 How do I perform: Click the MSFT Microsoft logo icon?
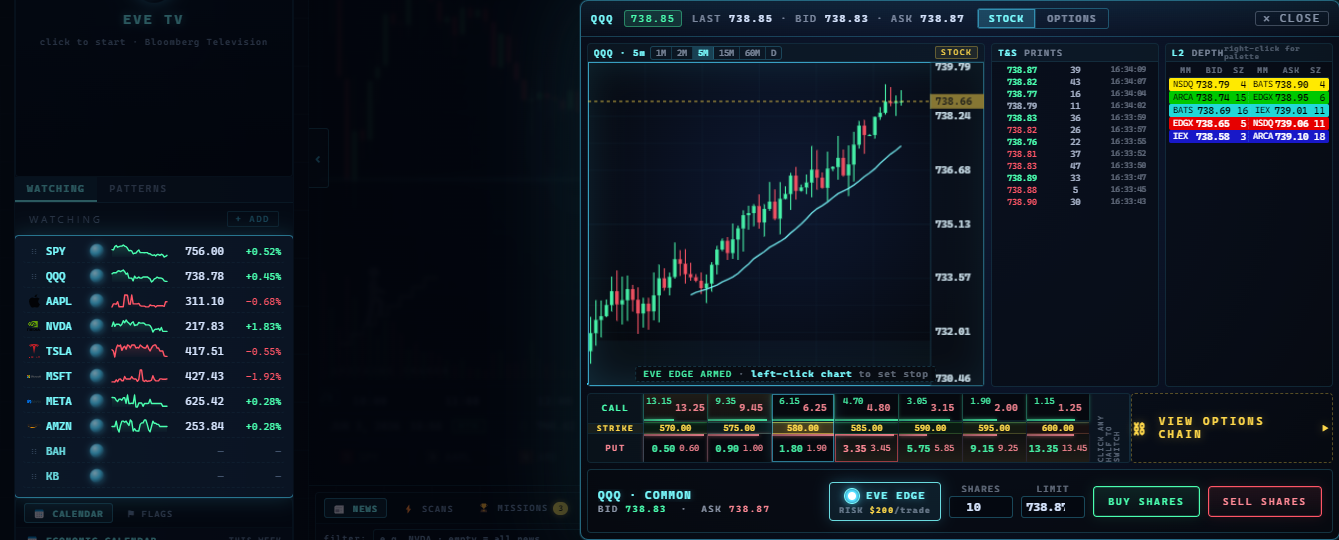pyautogui.click(x=34, y=376)
